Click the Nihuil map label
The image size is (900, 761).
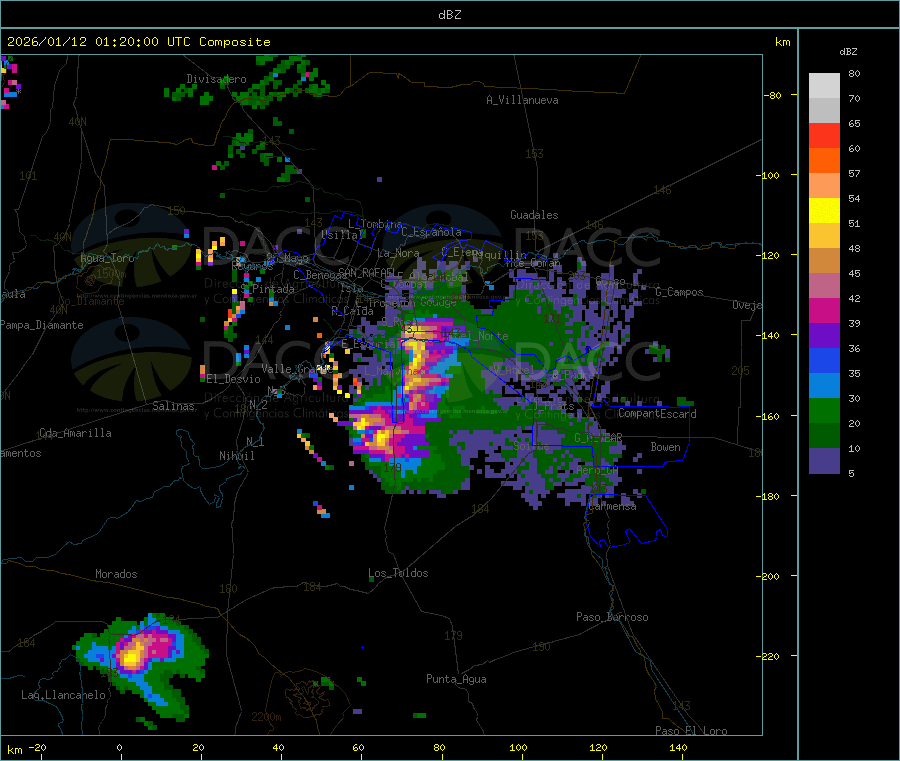pyautogui.click(x=236, y=456)
